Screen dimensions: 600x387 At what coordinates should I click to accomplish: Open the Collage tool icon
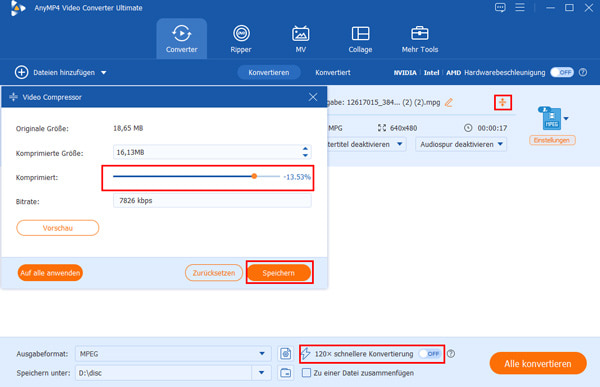pos(360,34)
